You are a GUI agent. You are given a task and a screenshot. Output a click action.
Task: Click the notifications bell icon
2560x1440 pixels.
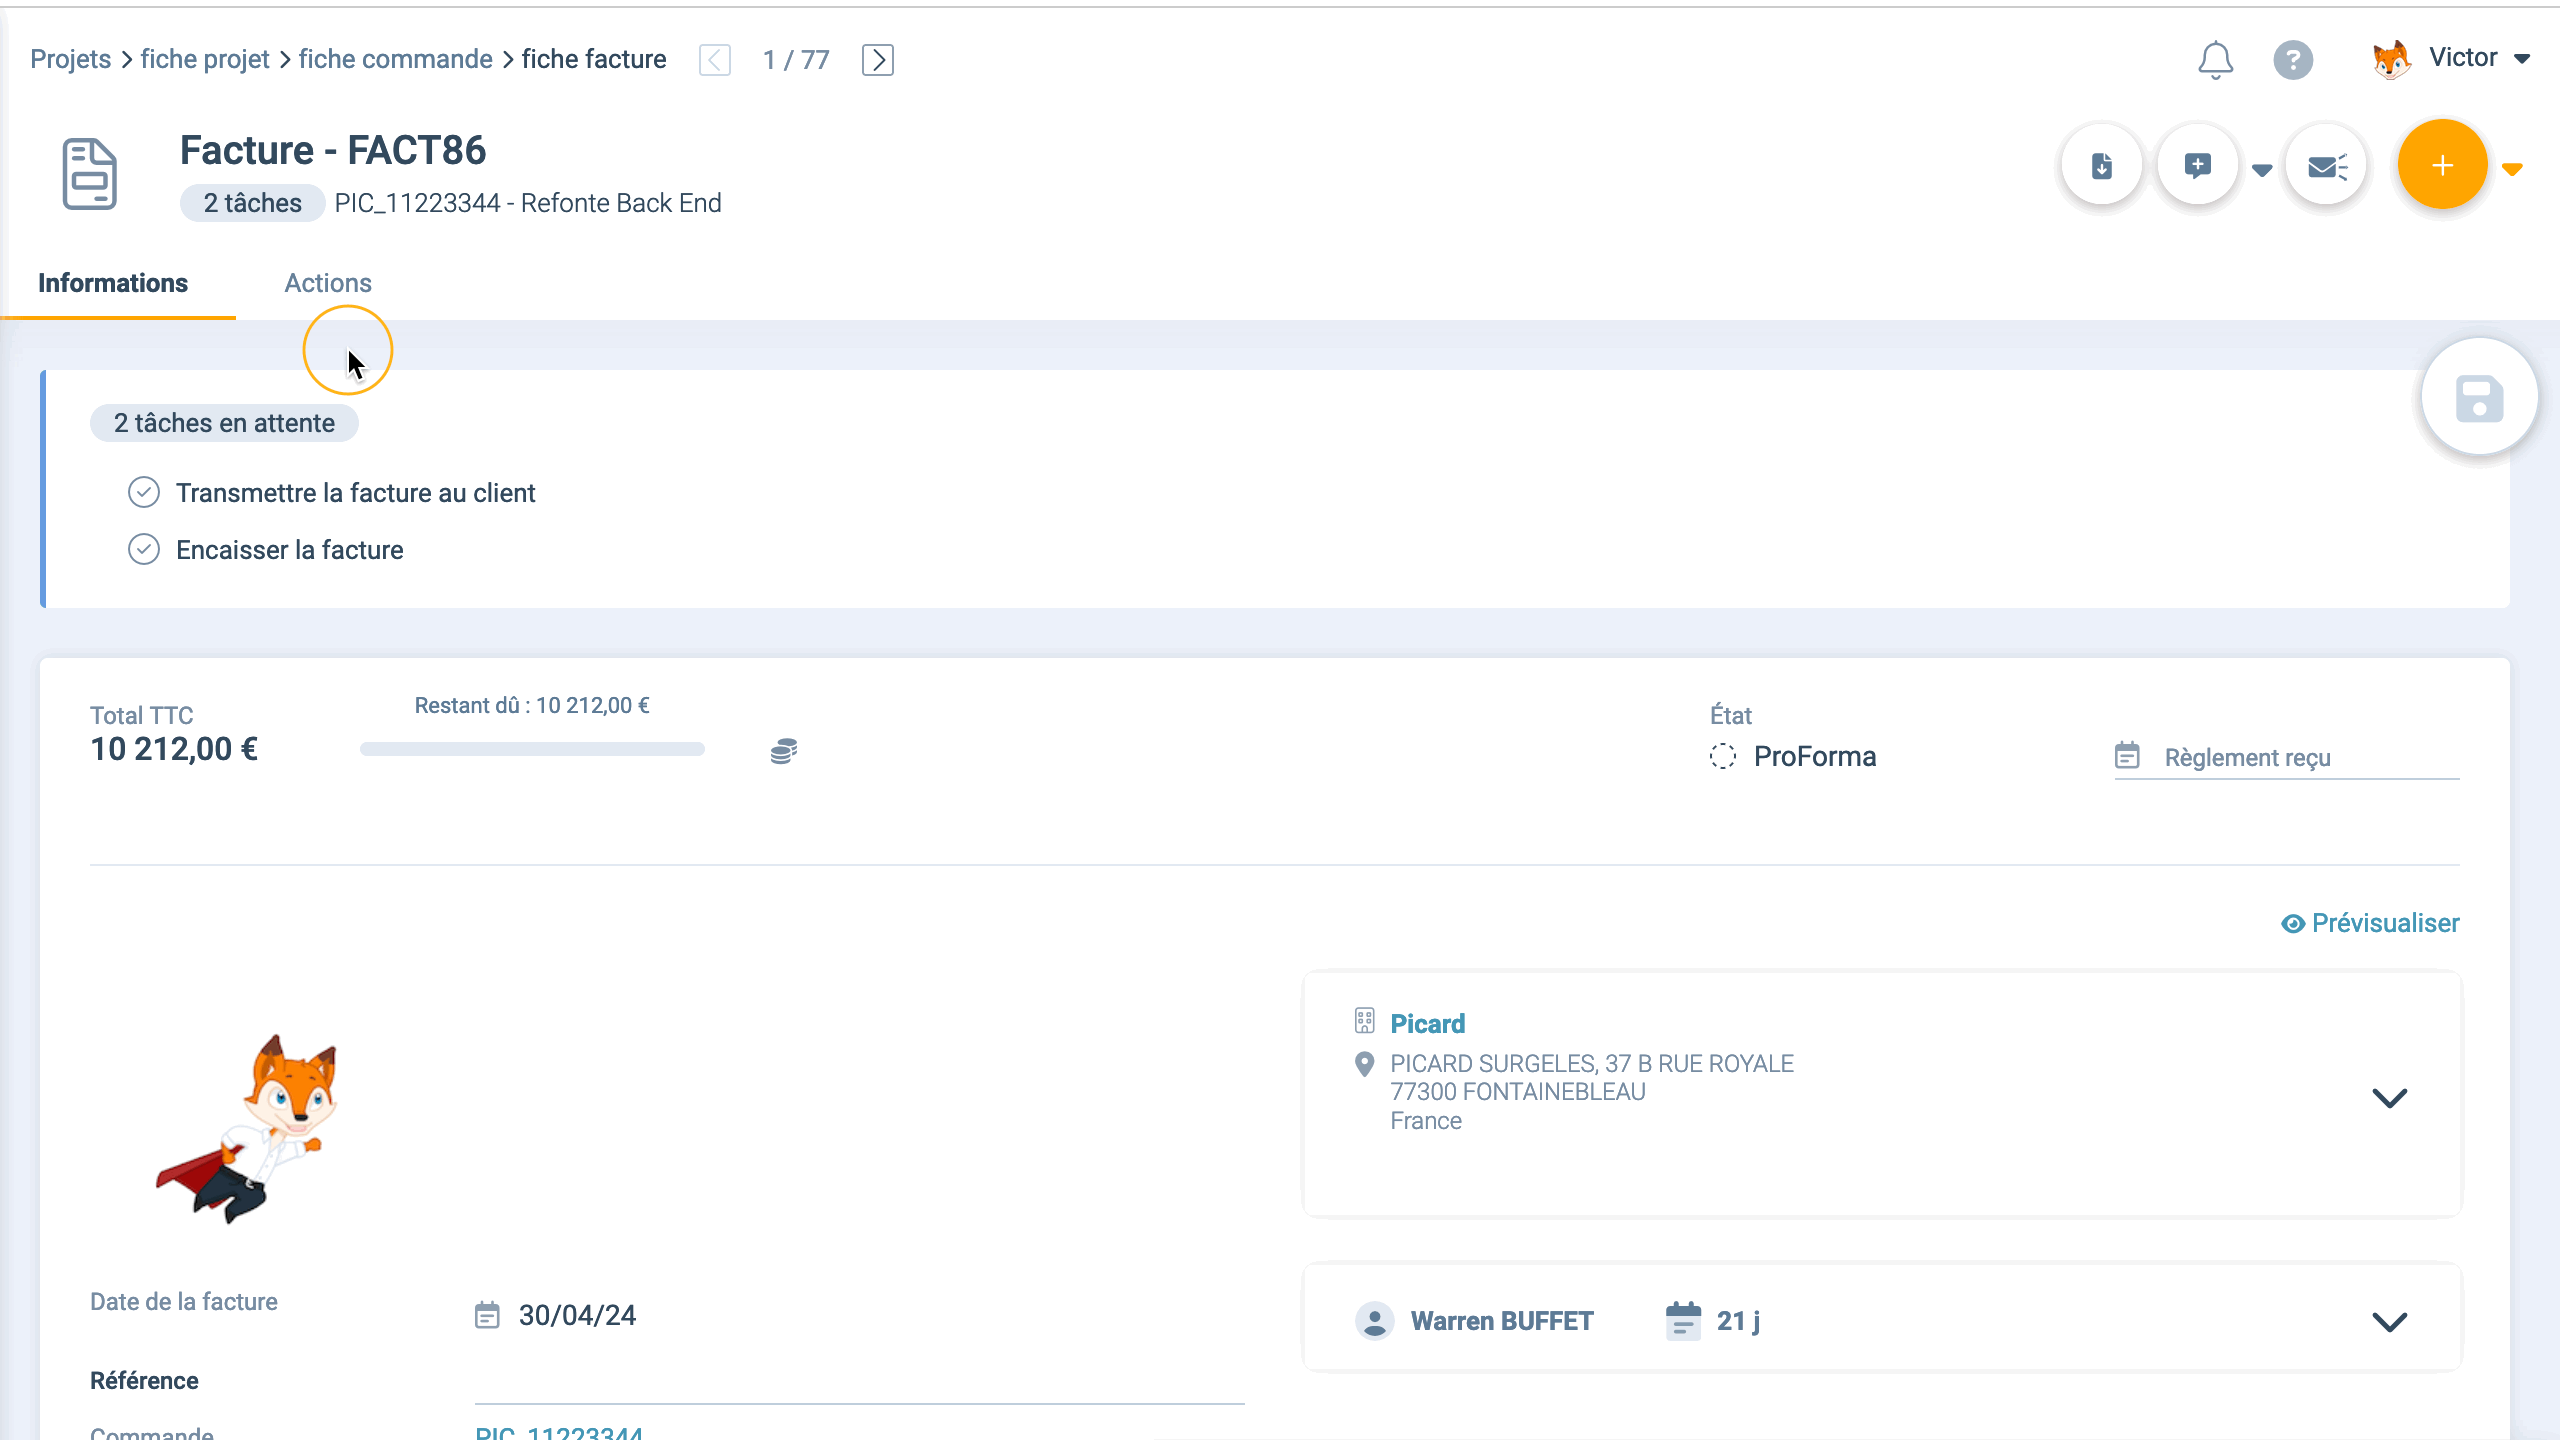click(x=2215, y=60)
